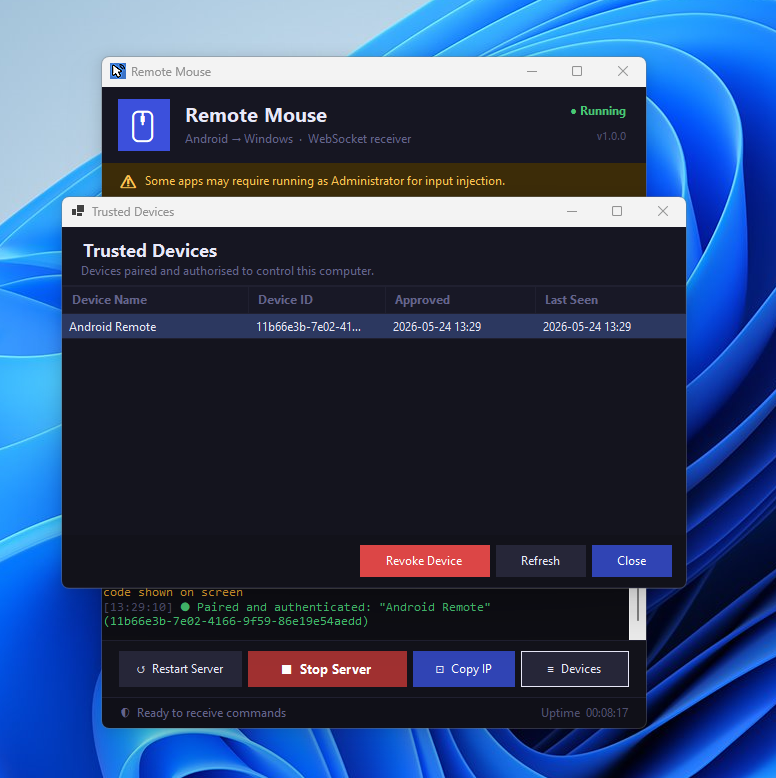Click the log scrollbar in Remote Mouse window
The height and width of the screenshot is (778, 776).
point(638,614)
